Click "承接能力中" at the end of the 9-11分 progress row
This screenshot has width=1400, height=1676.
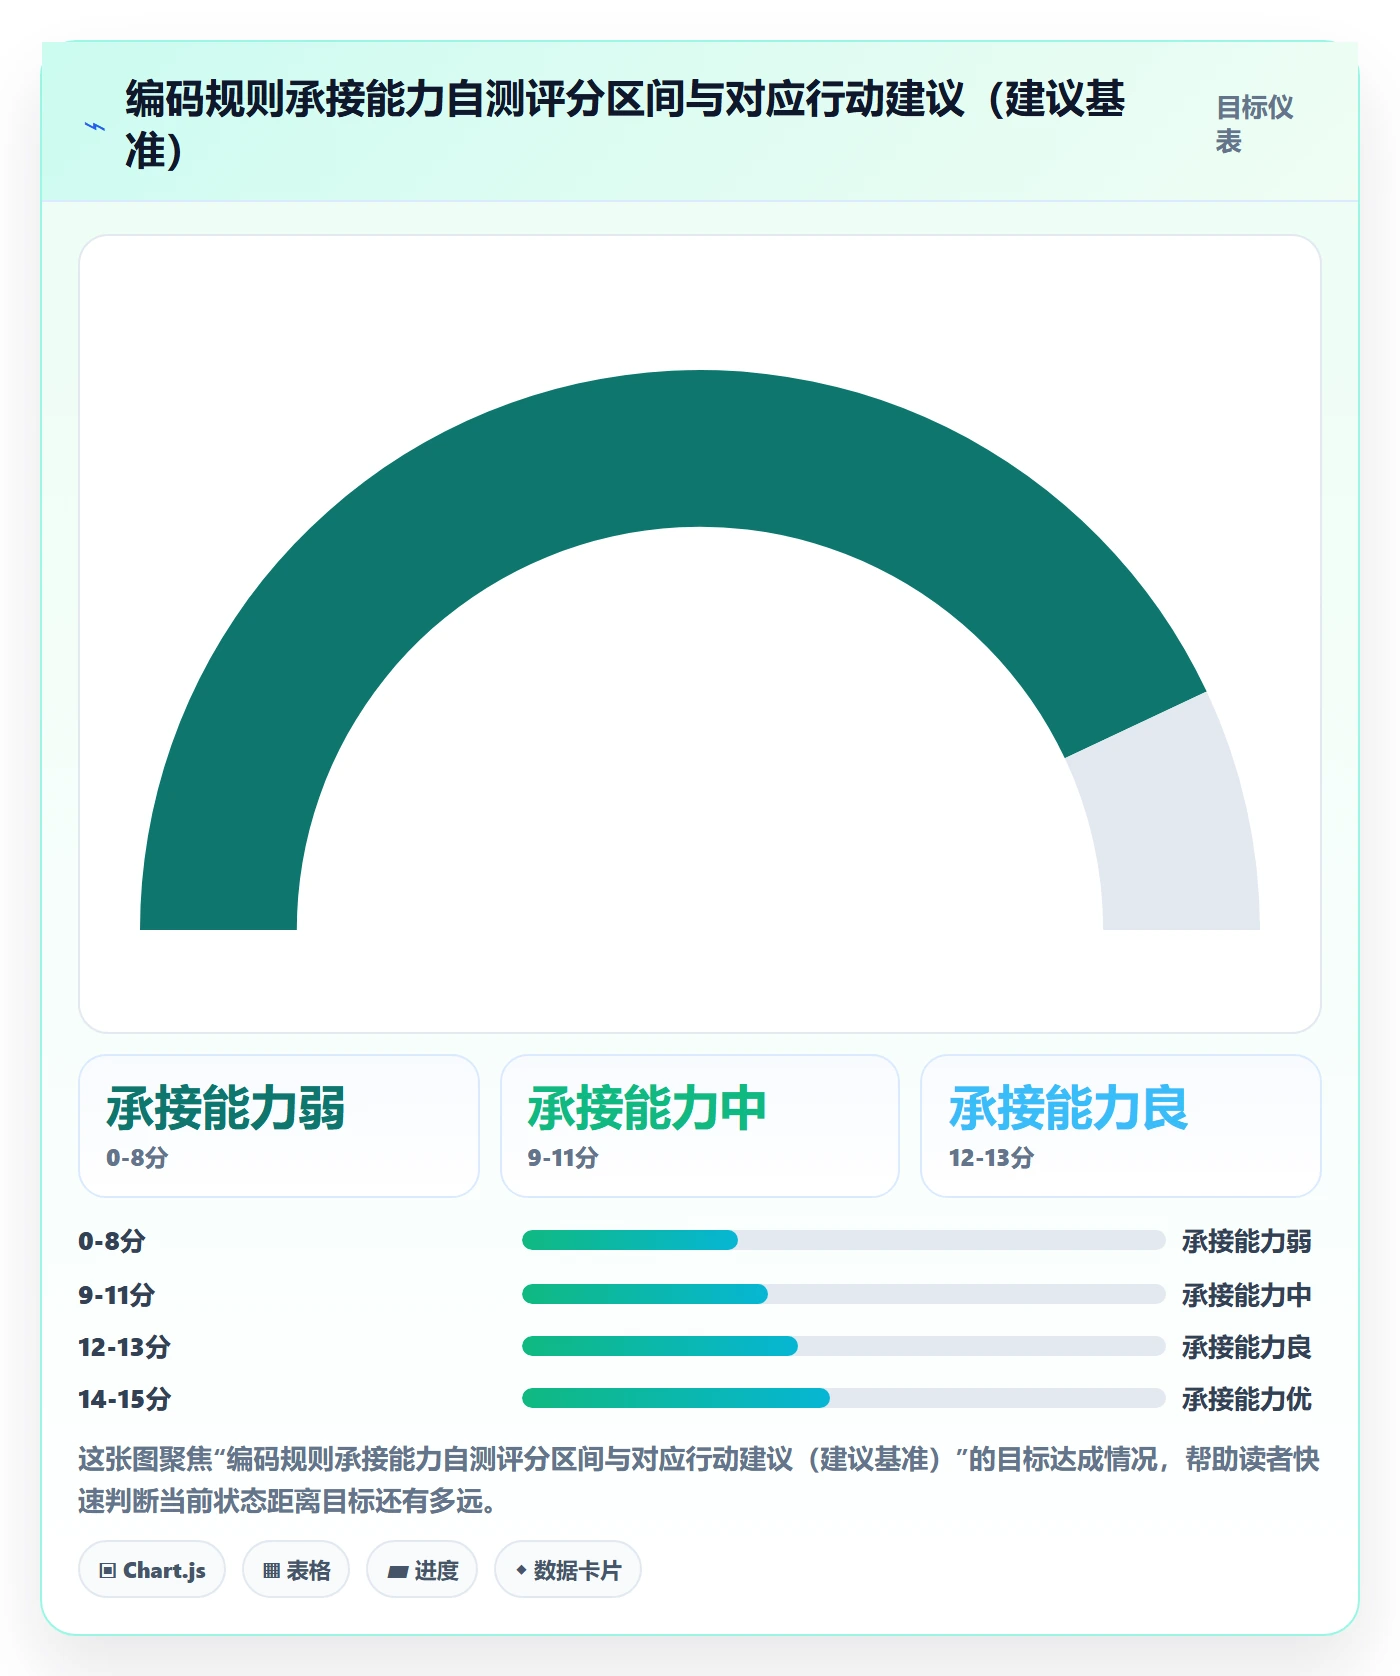click(x=1247, y=1295)
